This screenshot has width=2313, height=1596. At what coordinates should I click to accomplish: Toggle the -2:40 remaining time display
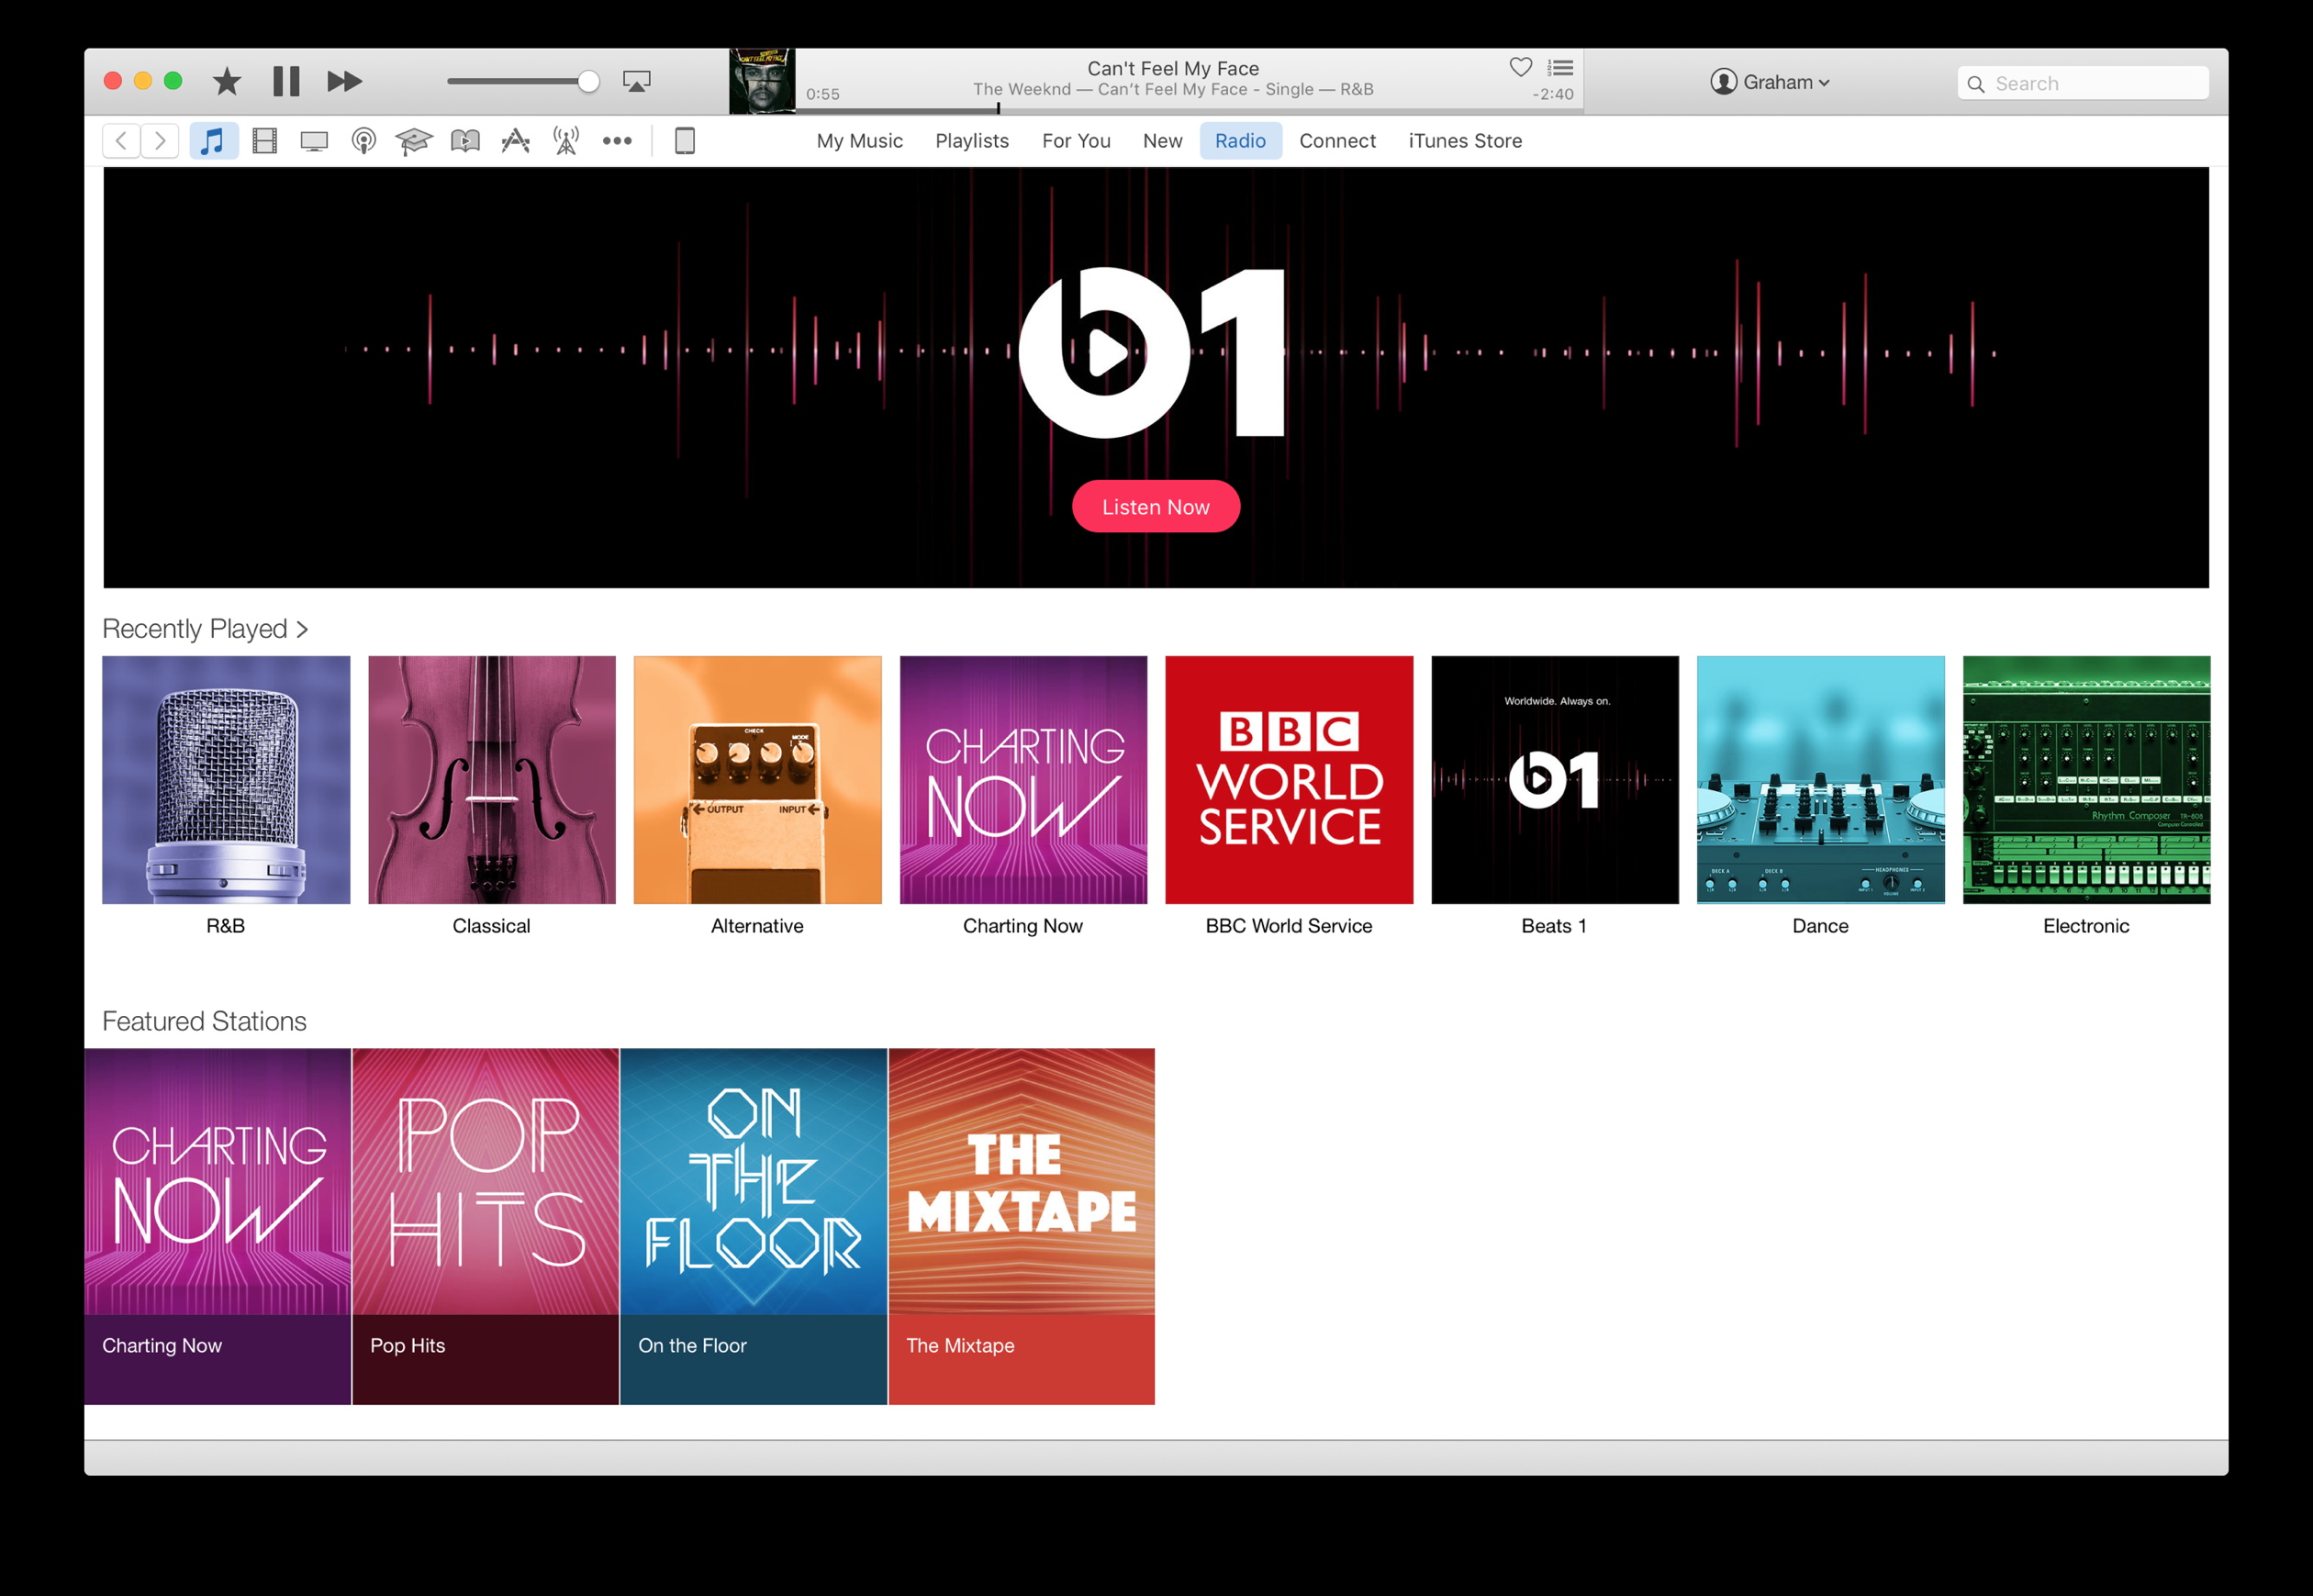point(1553,94)
